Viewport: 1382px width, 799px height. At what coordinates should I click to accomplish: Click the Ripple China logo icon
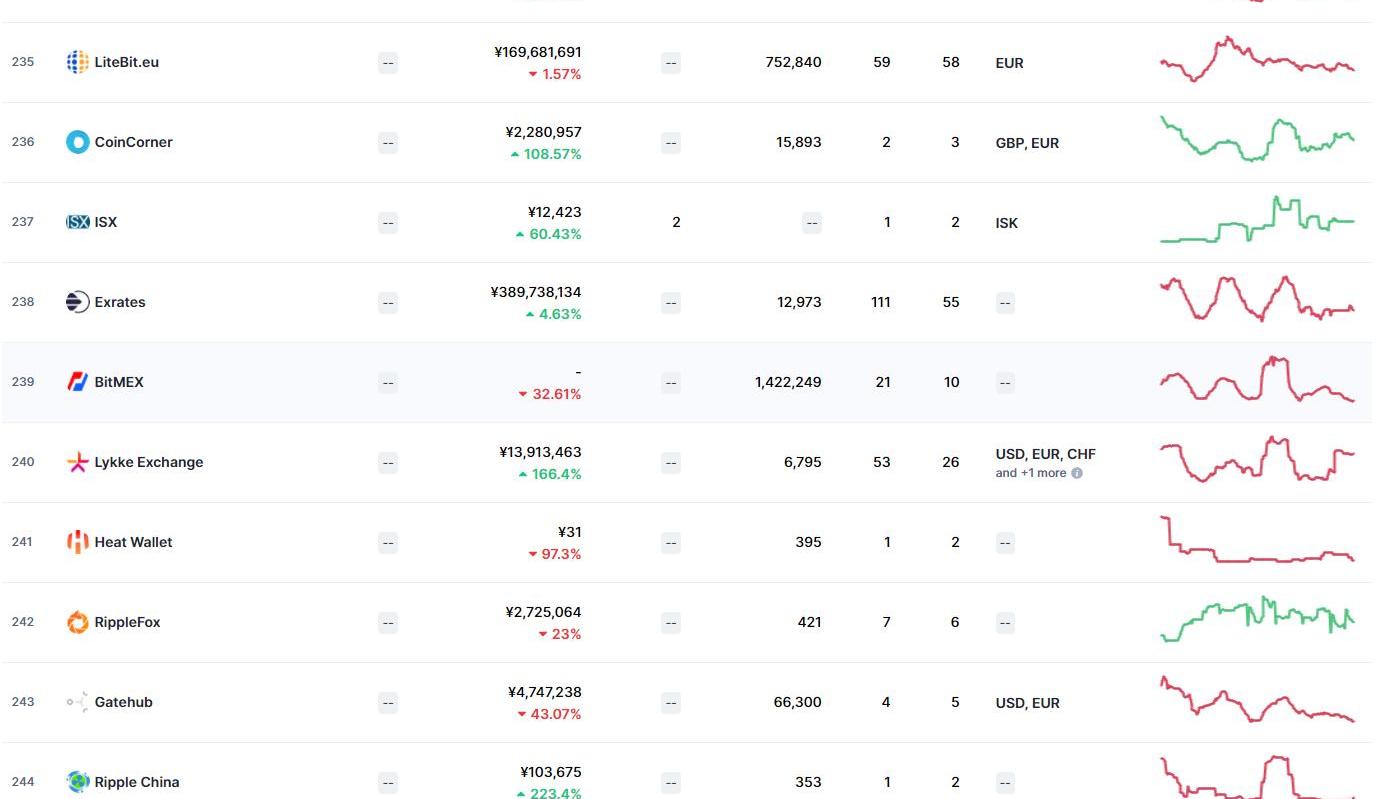77,782
